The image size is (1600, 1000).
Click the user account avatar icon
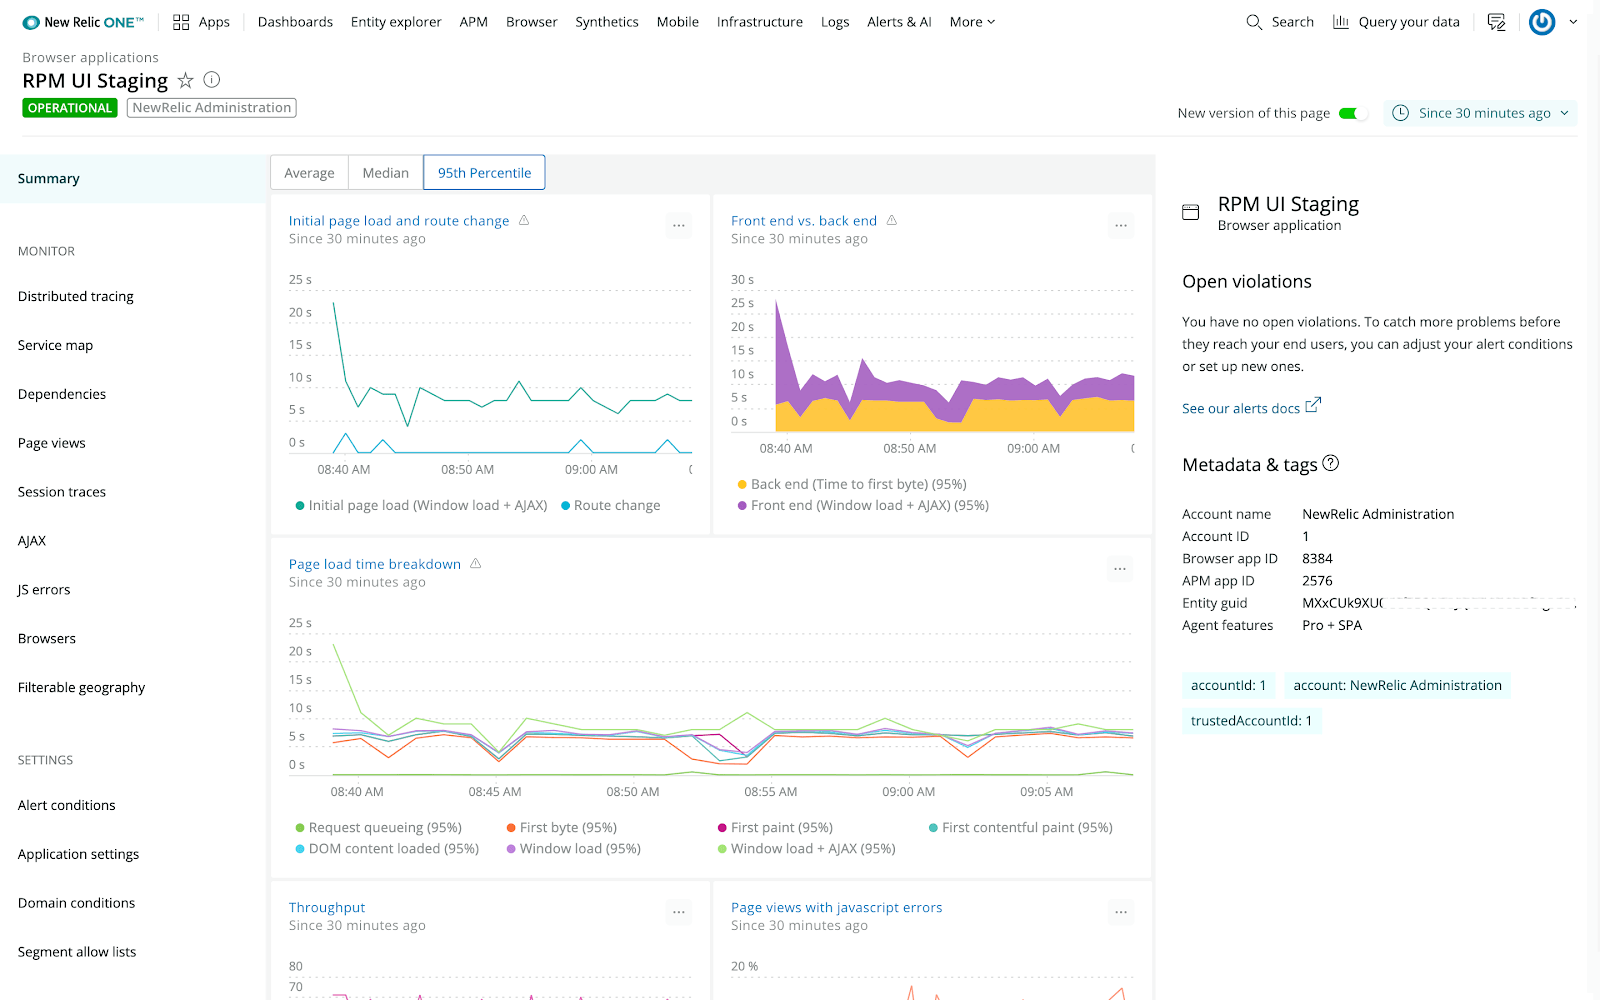(x=1542, y=22)
